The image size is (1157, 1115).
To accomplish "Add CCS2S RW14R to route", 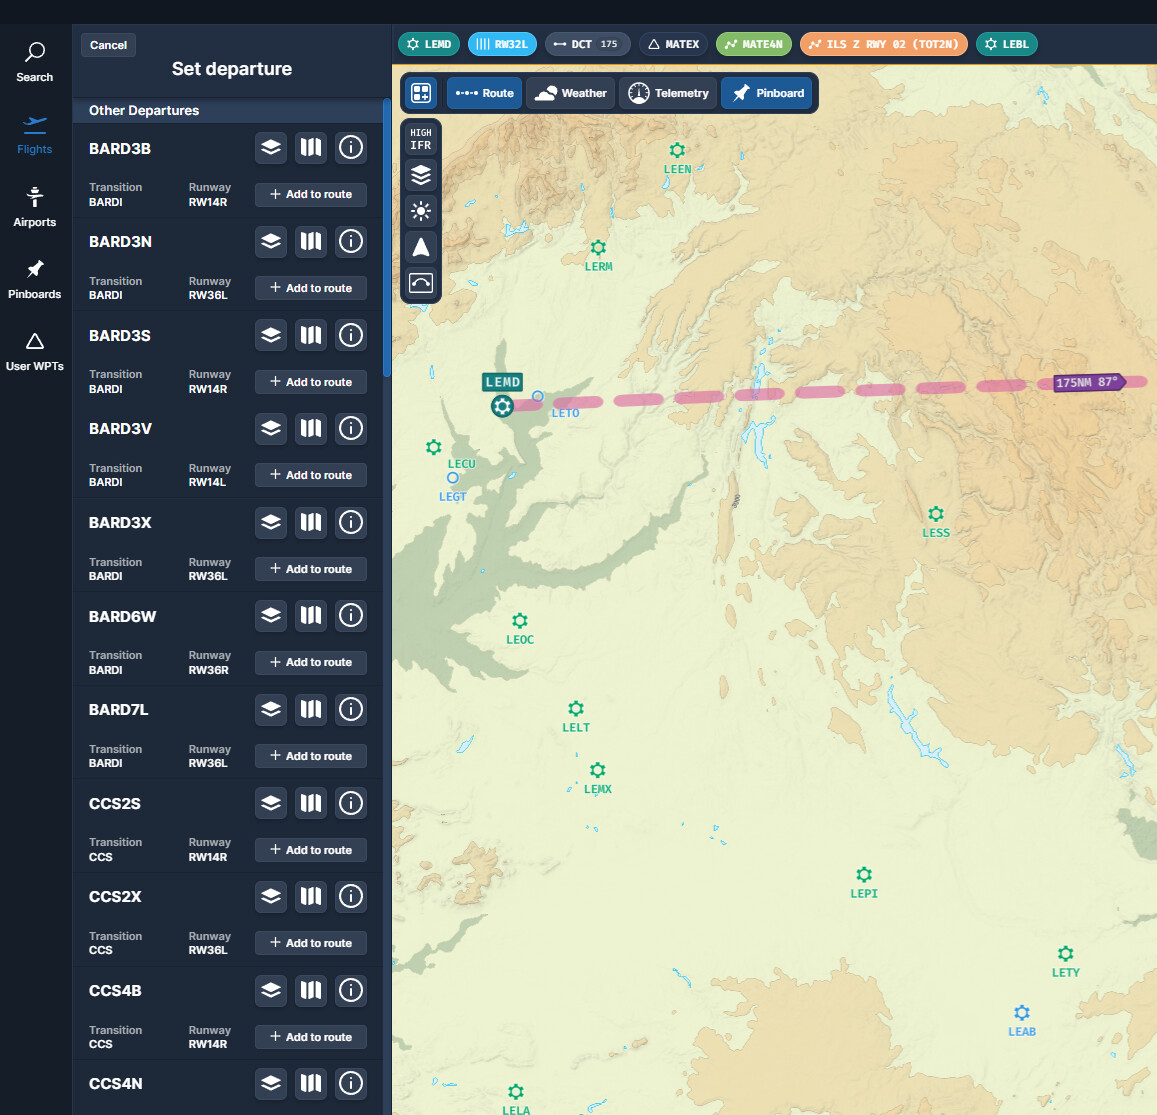I will coord(311,849).
